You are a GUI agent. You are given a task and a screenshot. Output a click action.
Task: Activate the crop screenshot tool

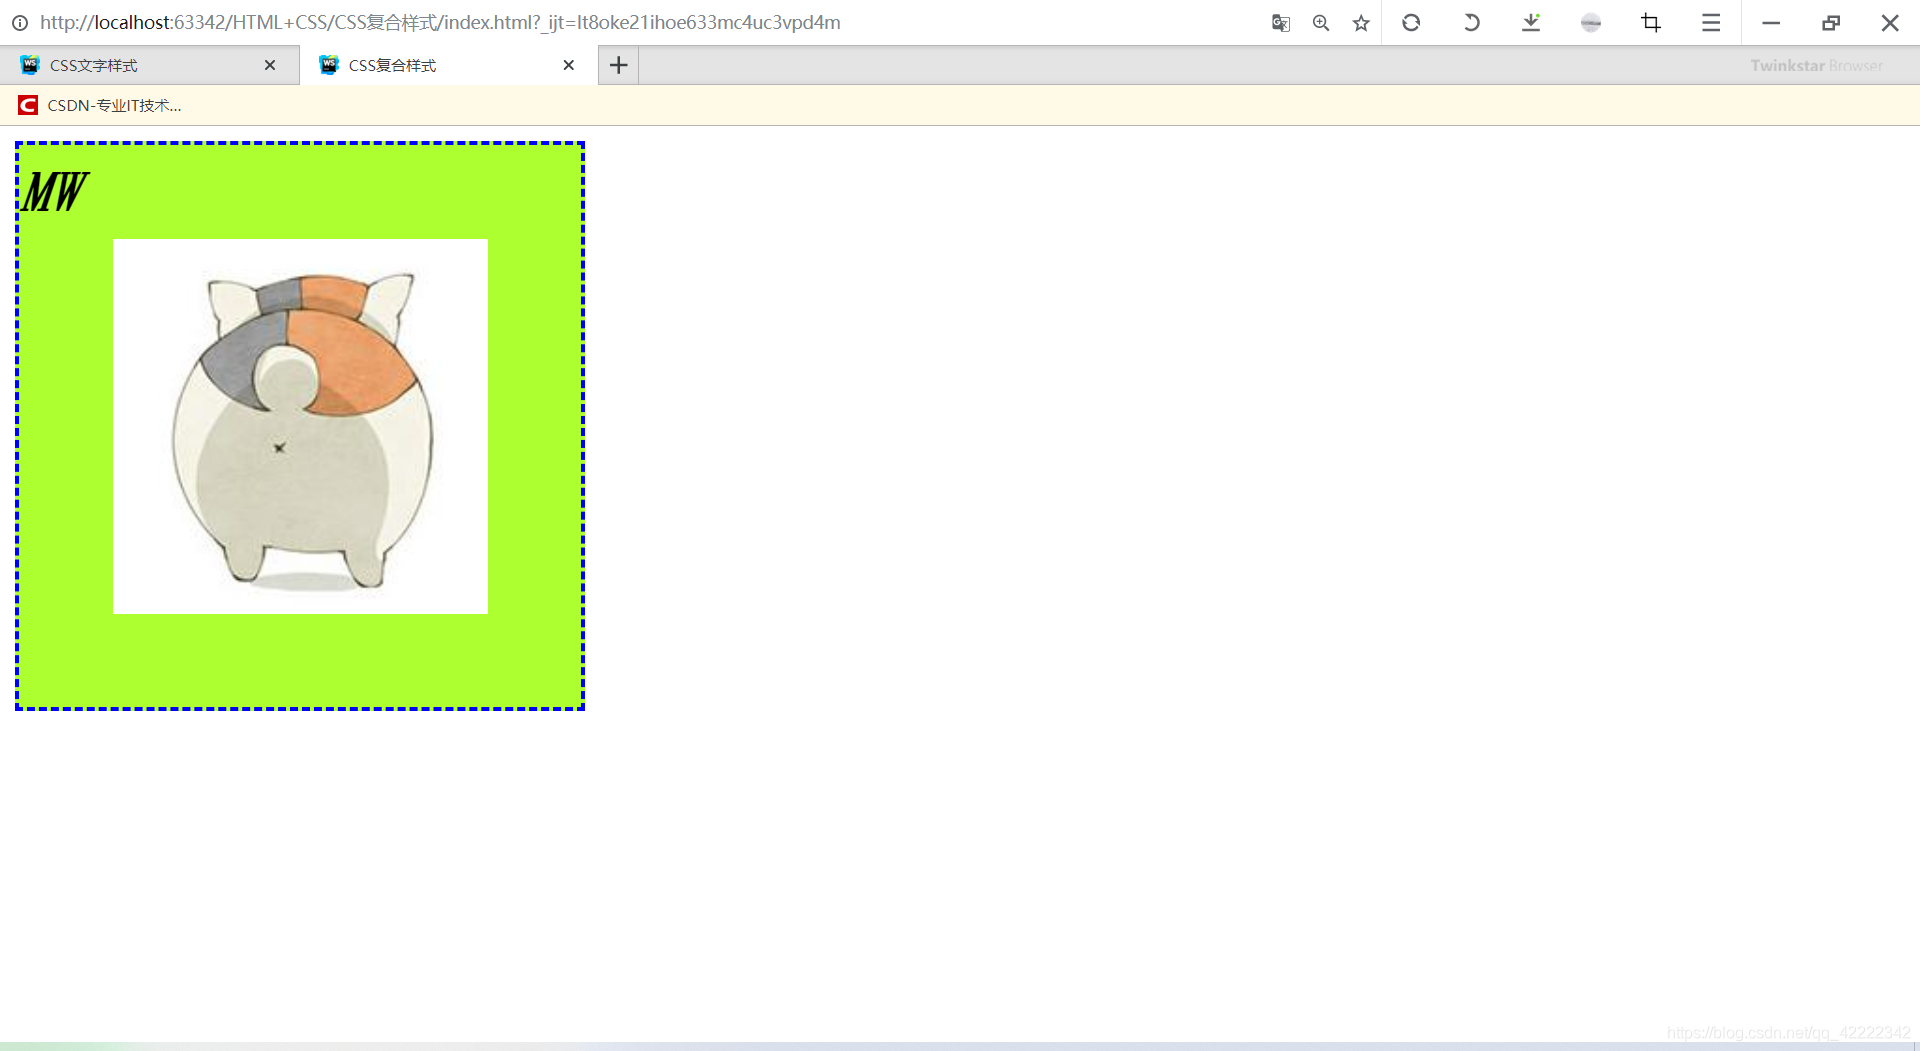click(1651, 22)
